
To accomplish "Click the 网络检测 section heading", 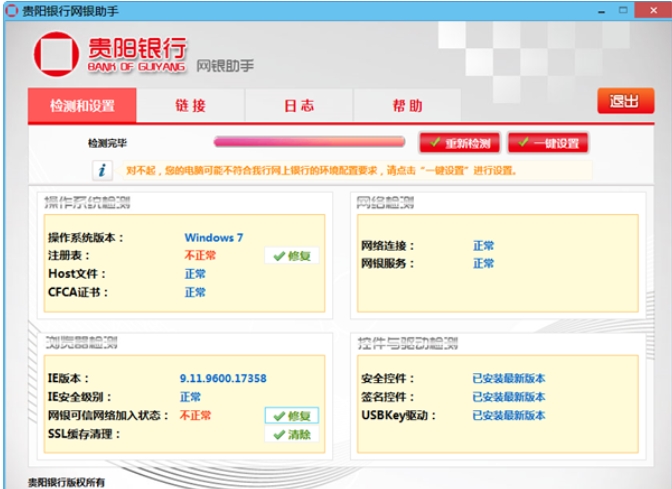I will 385,203.
